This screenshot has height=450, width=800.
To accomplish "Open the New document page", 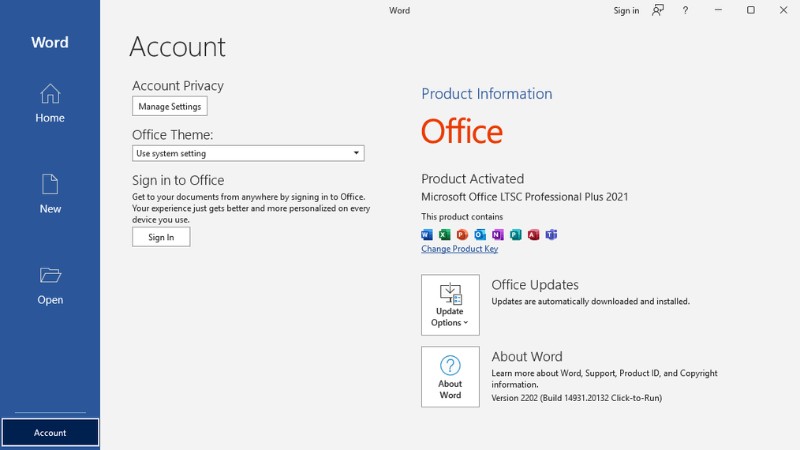I will (50, 194).
